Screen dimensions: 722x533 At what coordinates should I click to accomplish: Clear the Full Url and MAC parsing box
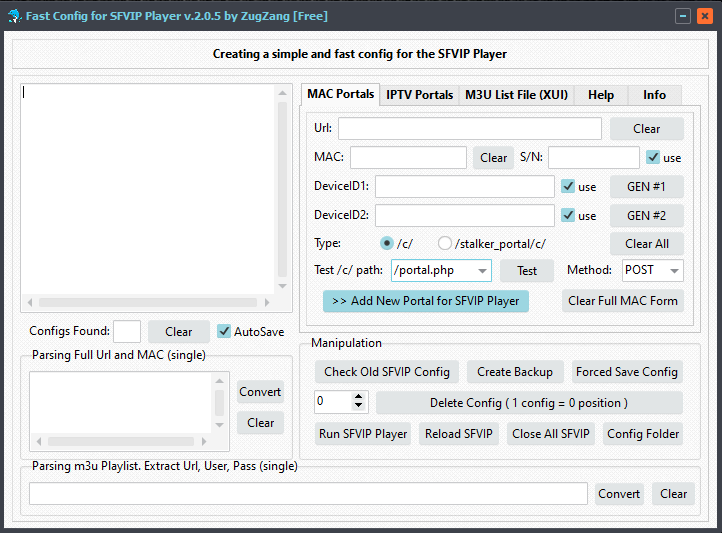pos(260,423)
